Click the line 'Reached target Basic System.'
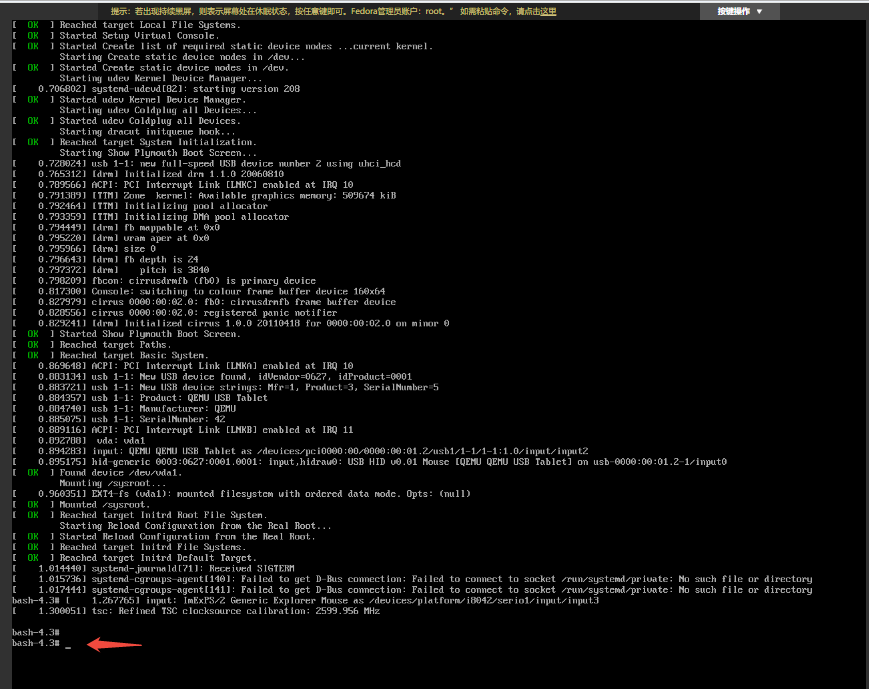 110,355
